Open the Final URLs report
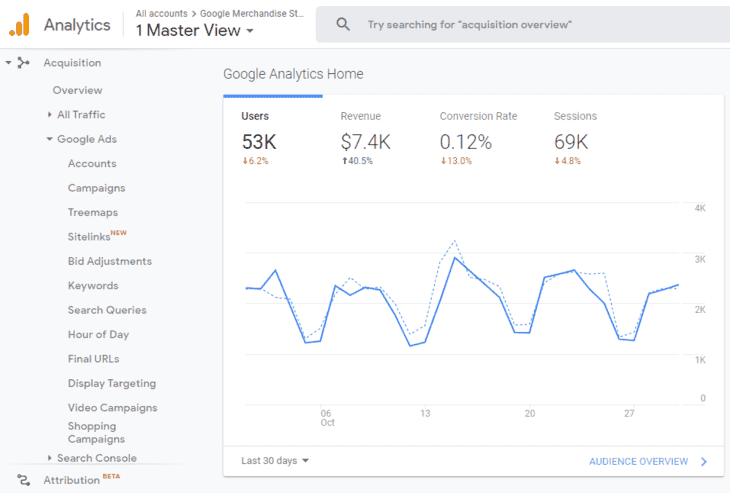Screen dimensions: 730x493 tap(94, 359)
